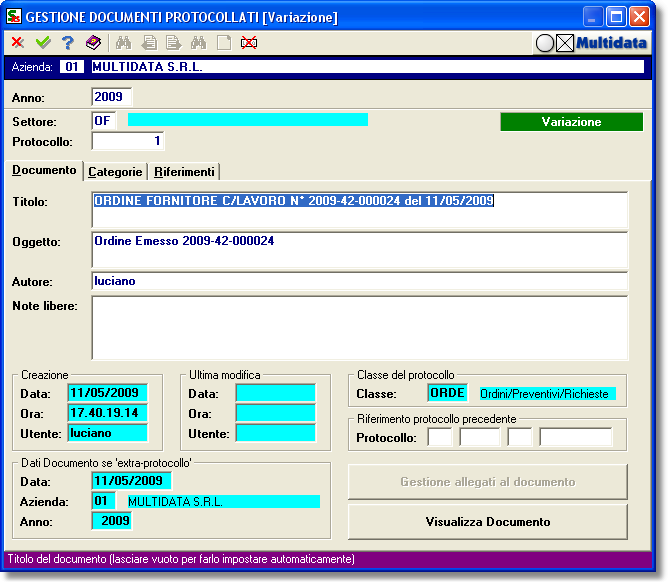Go to previous document page icon
This screenshot has height=584, width=668.
[149, 43]
